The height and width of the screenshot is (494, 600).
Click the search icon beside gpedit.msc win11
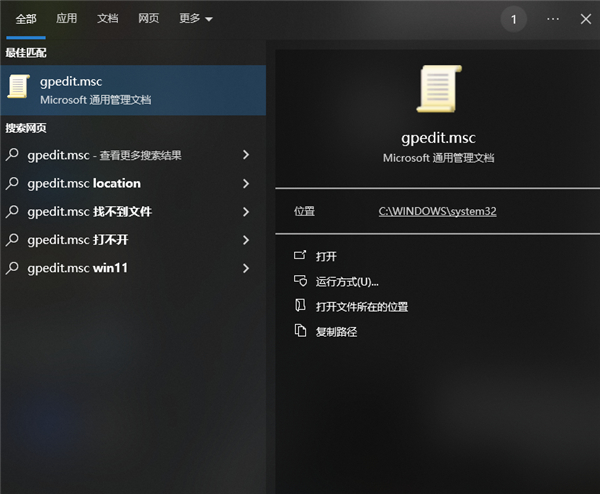click(13, 268)
